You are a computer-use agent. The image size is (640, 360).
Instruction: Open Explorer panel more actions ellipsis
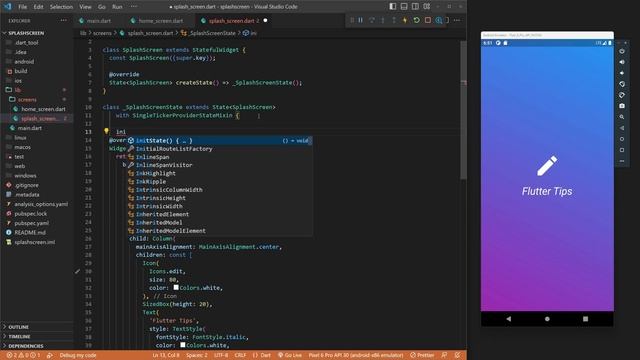64,20
